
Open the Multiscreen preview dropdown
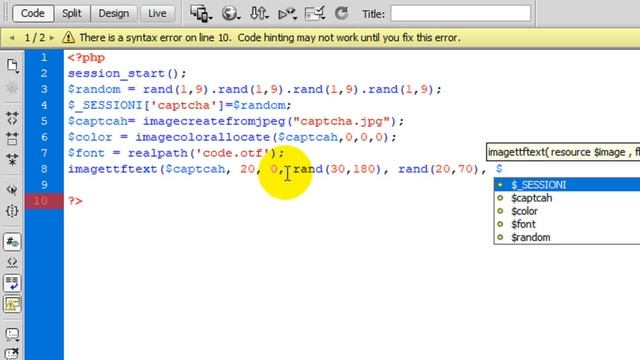201,13
